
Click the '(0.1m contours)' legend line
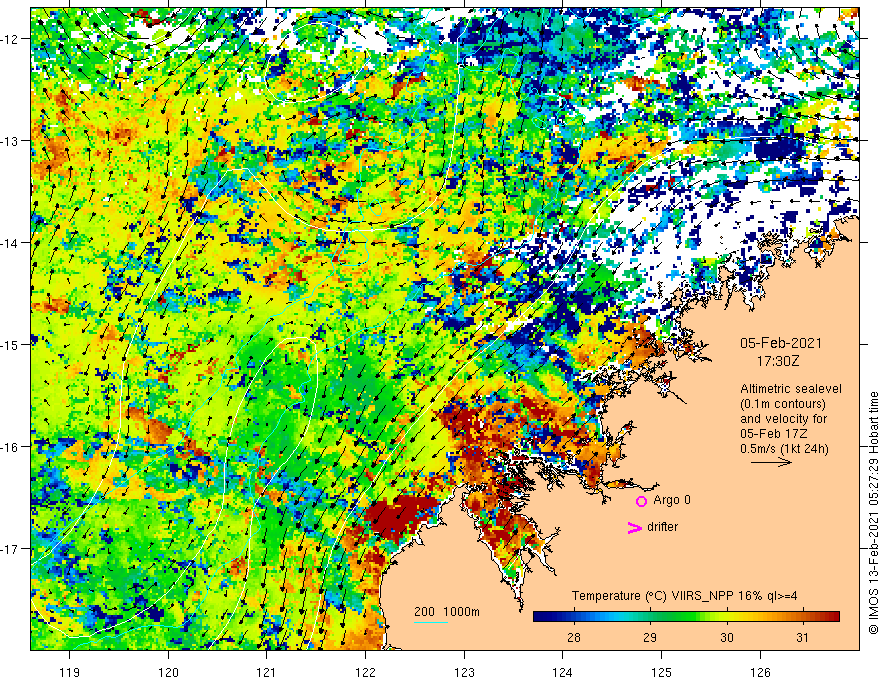[x=783, y=404]
